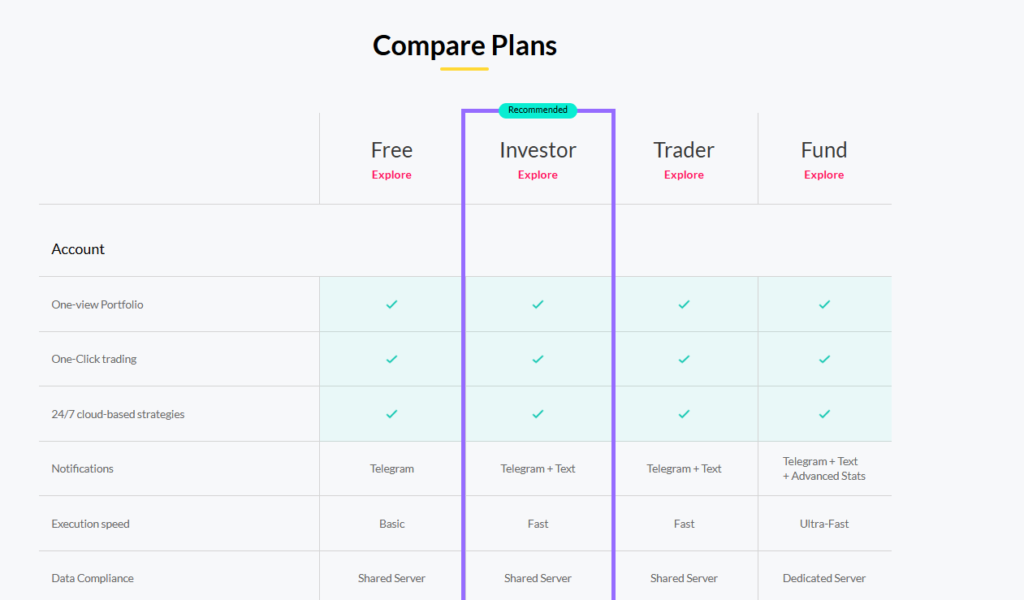Click the Account section header

coord(78,249)
